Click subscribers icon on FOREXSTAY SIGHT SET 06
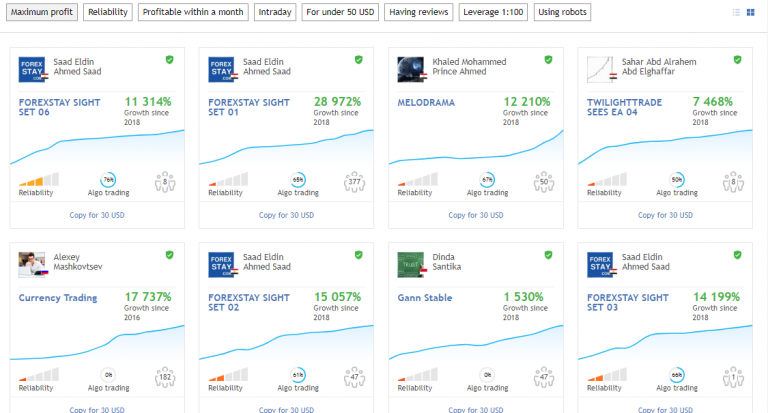Screen dimensions: 768x413 [165, 182]
